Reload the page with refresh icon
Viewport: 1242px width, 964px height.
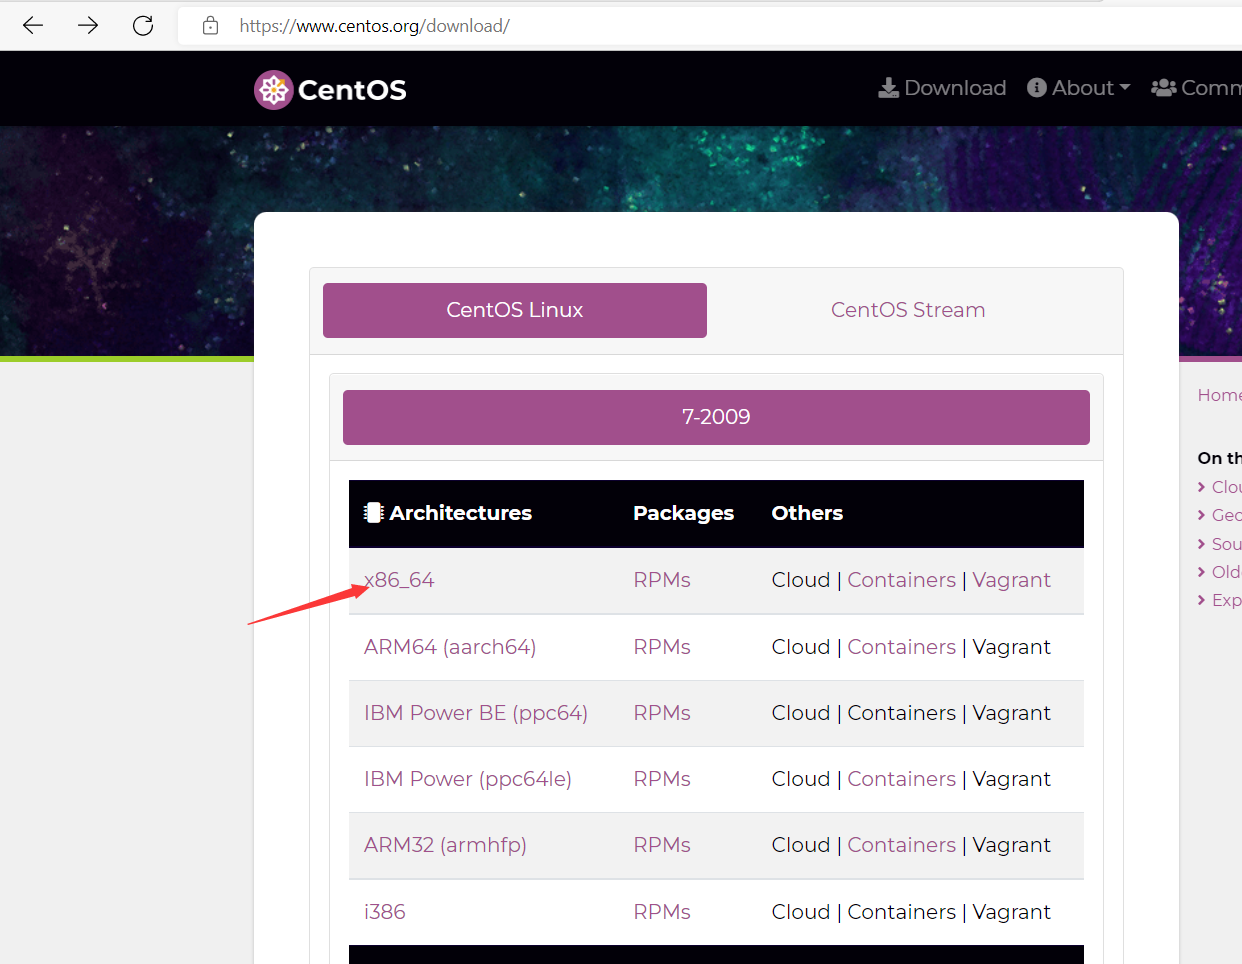143,26
